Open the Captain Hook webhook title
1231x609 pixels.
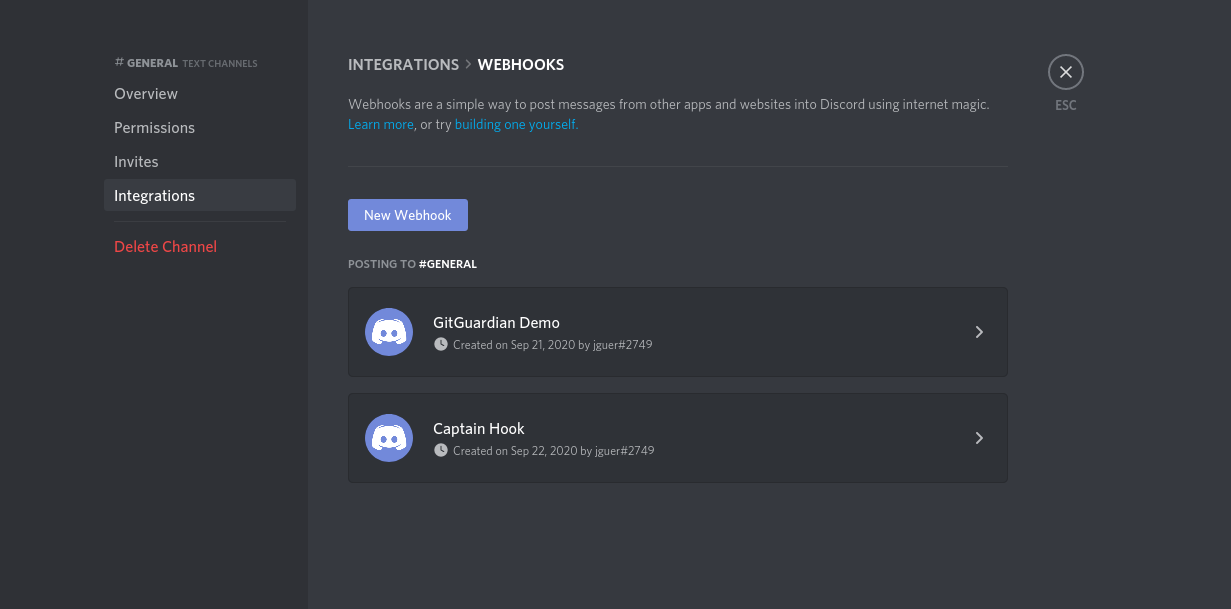coord(479,429)
